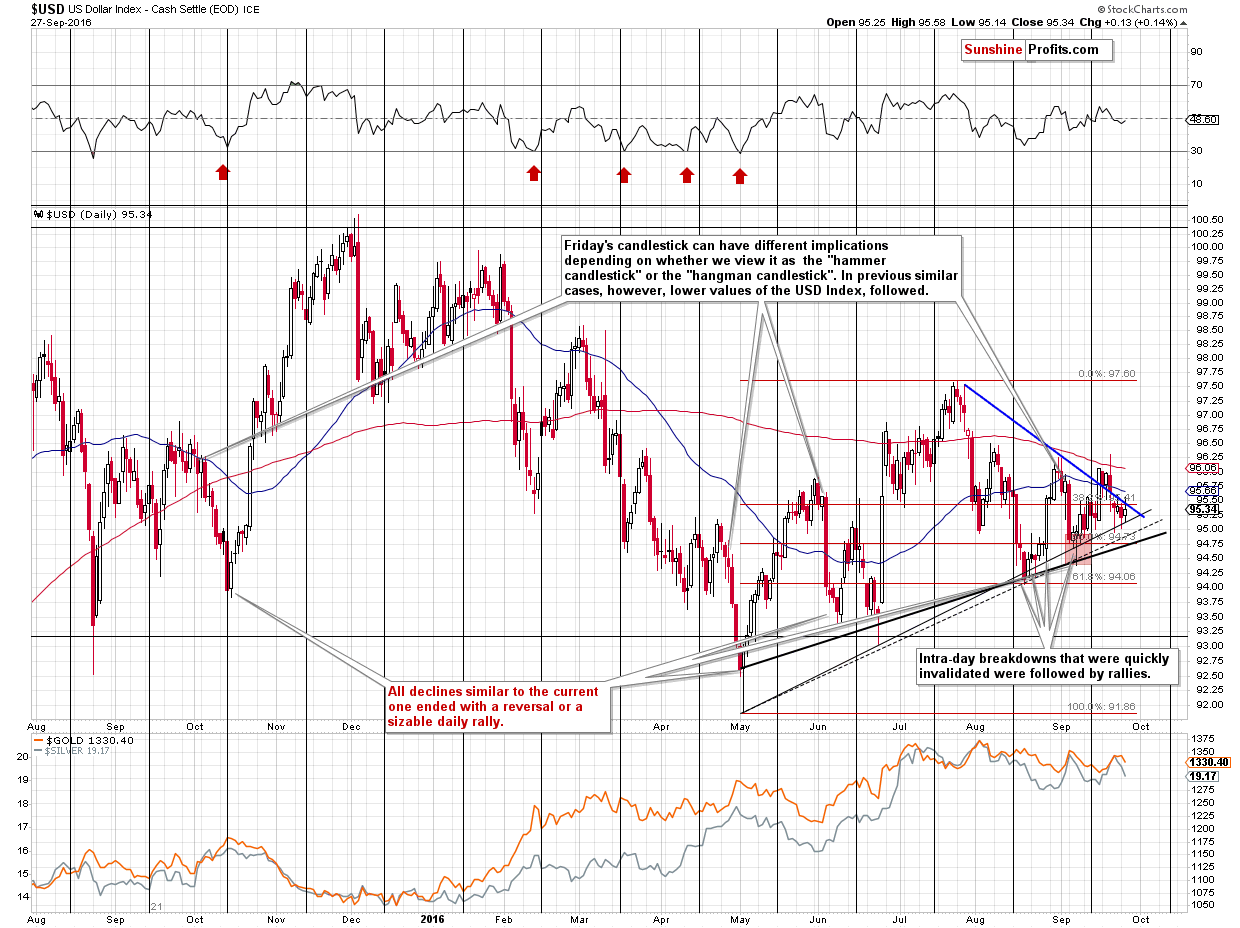Click the Dec label below the gold panel
The width and height of the screenshot is (1240, 928).
tap(350, 918)
